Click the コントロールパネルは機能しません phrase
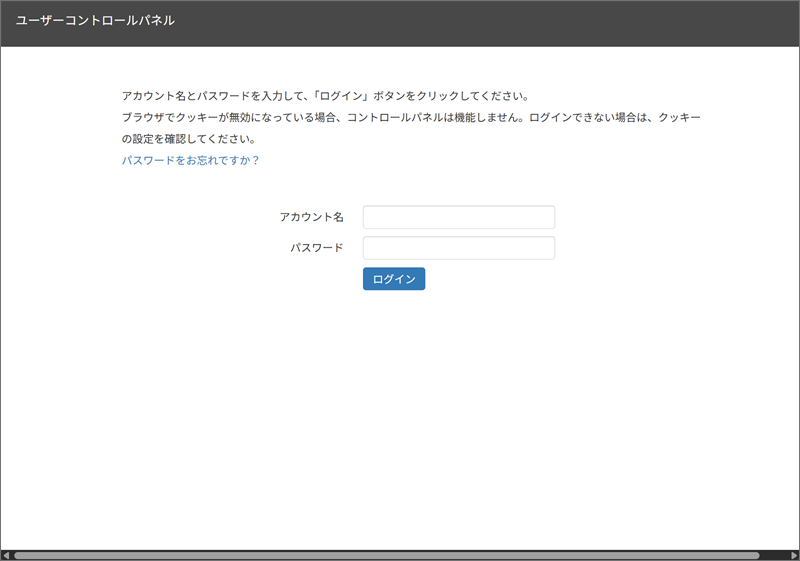This screenshot has height=561, width=800. click(x=434, y=117)
